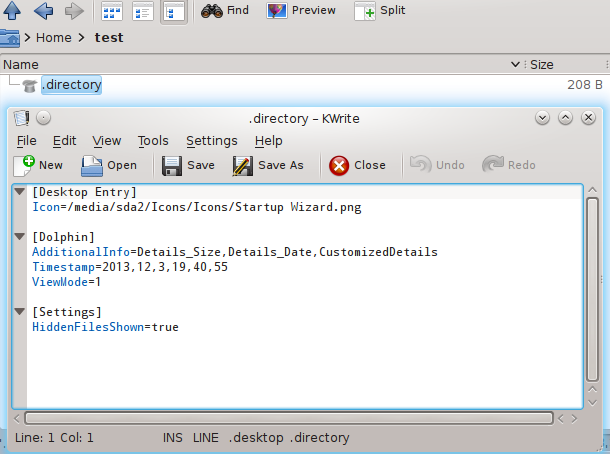Viewport: 610px width, 454px height.
Task: Open the View menu
Action: pyautogui.click(x=107, y=141)
